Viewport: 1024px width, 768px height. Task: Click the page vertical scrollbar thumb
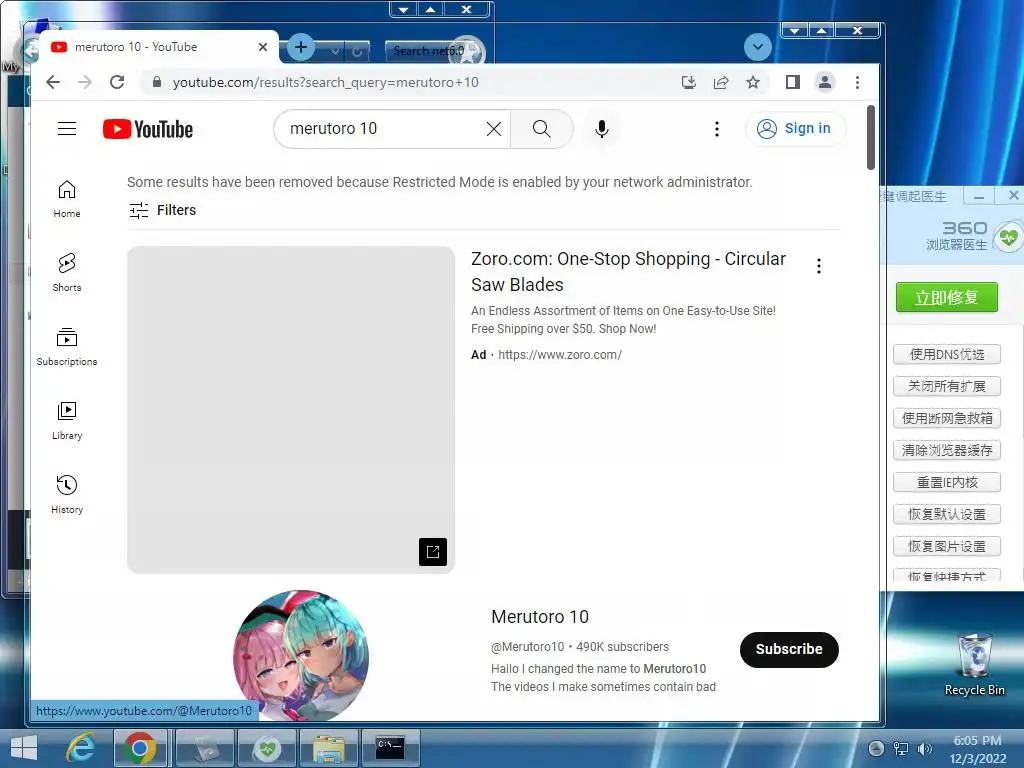click(871, 137)
